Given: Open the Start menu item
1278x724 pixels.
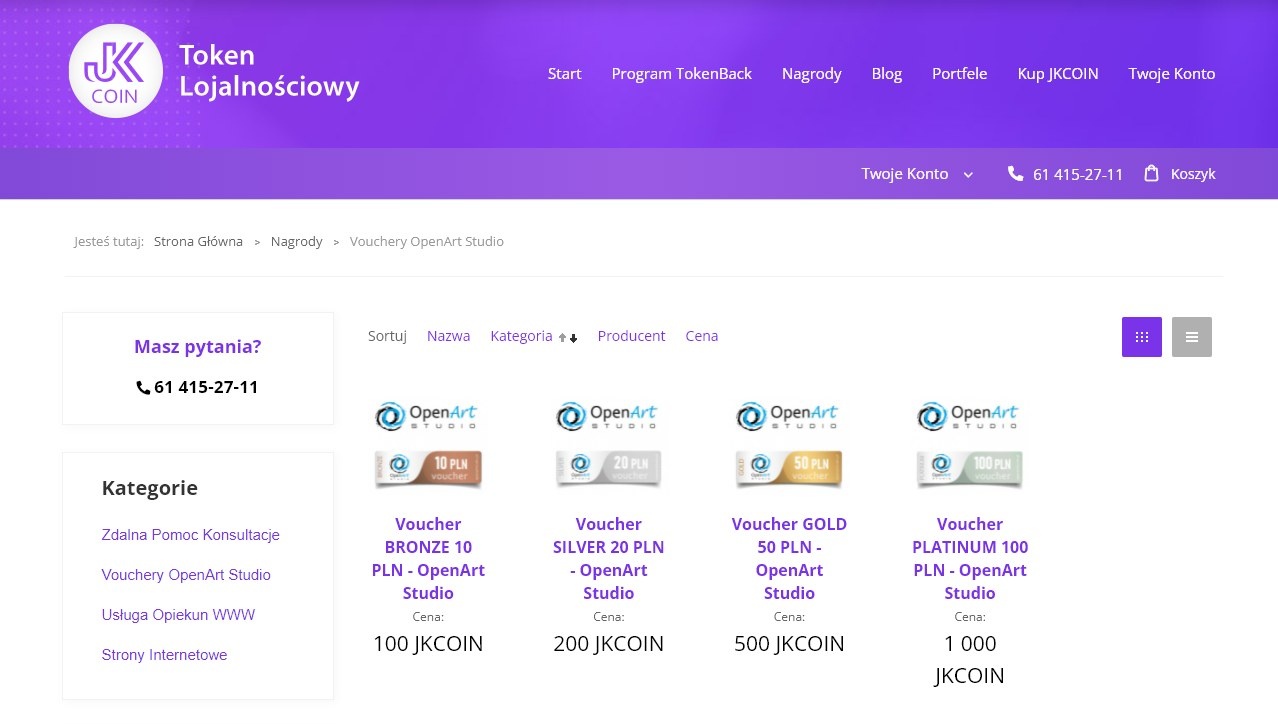Looking at the screenshot, I should (x=564, y=73).
